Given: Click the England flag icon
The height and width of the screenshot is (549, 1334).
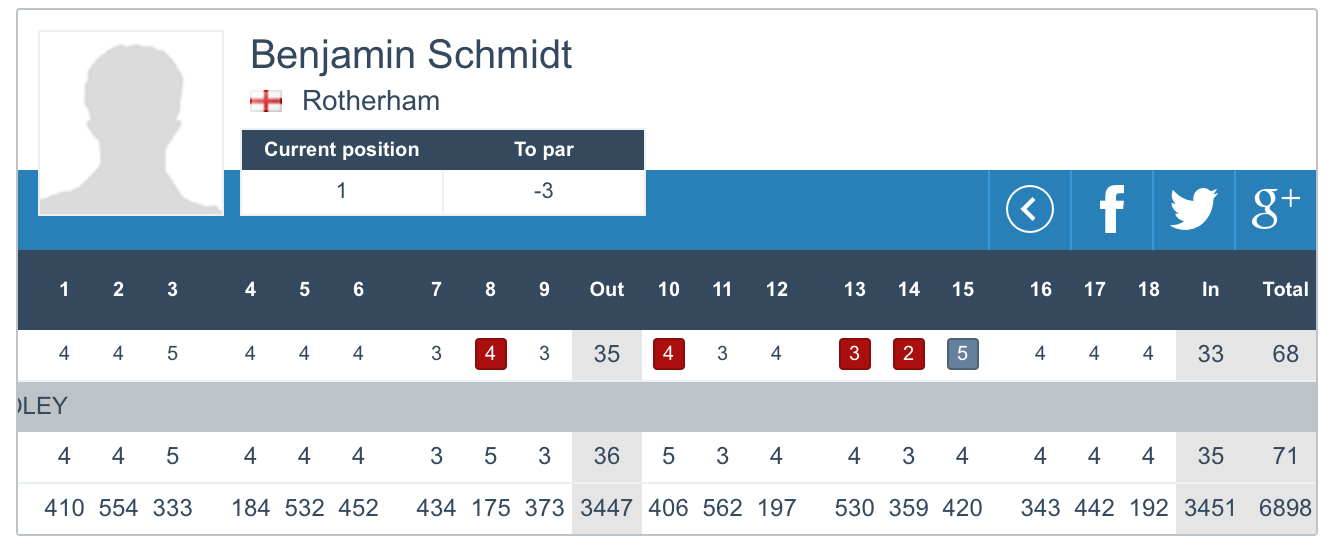Looking at the screenshot, I should click(x=265, y=101).
